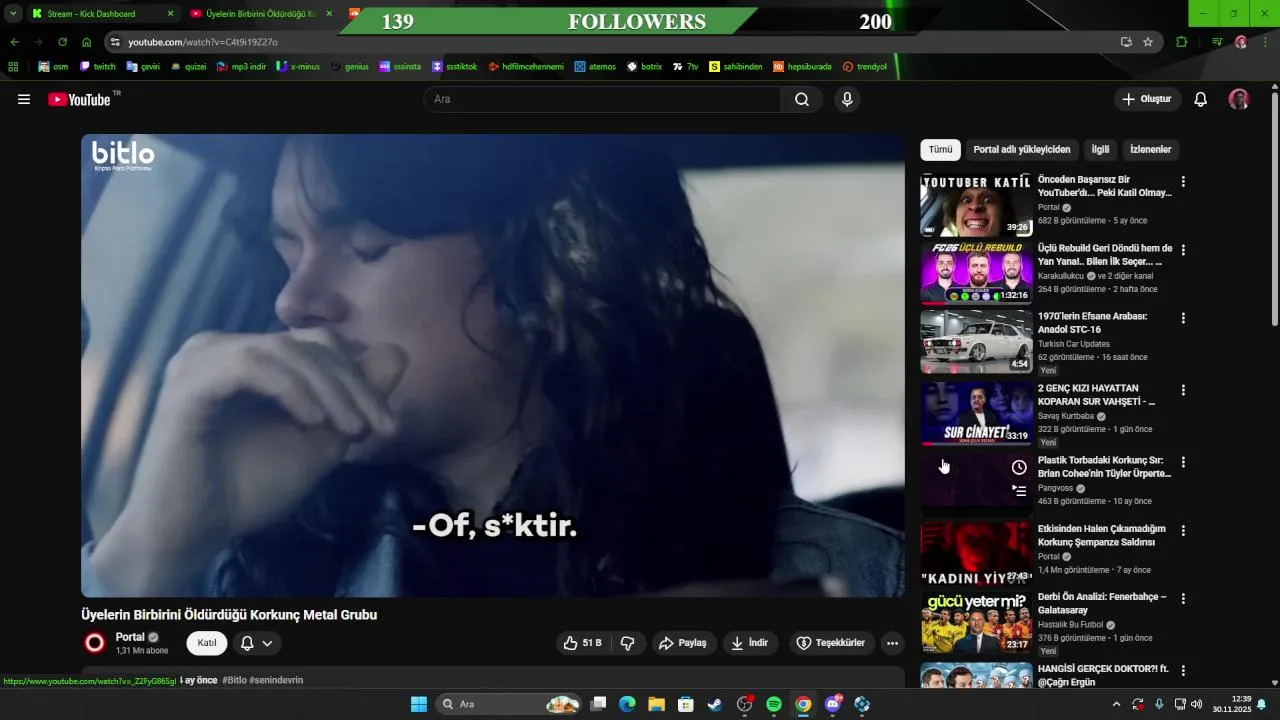Open options for "Derbi Ön Analizi" video
This screenshot has width=1280, height=720.
1183,598
